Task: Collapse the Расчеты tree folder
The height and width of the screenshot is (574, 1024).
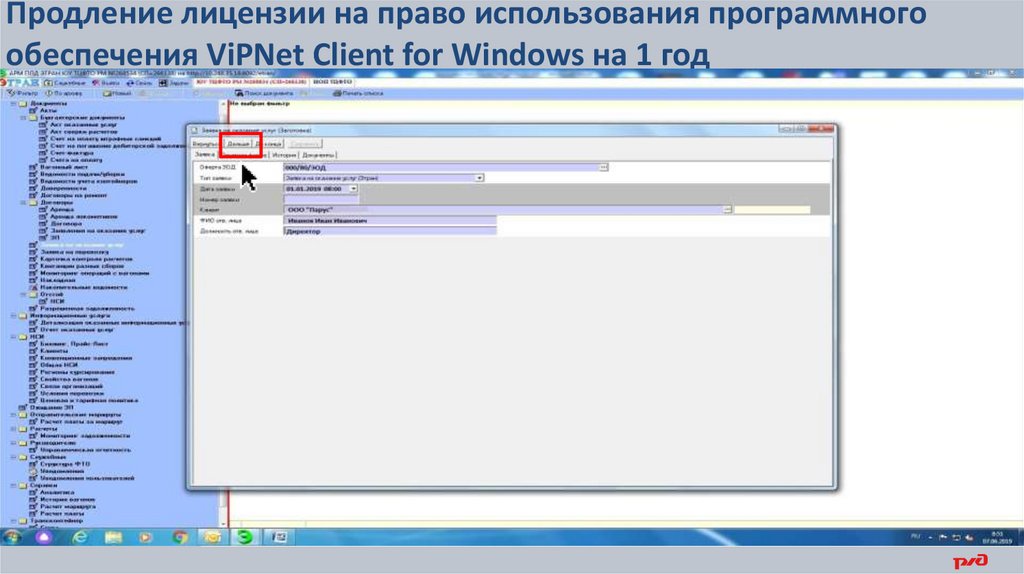Action: [12, 429]
